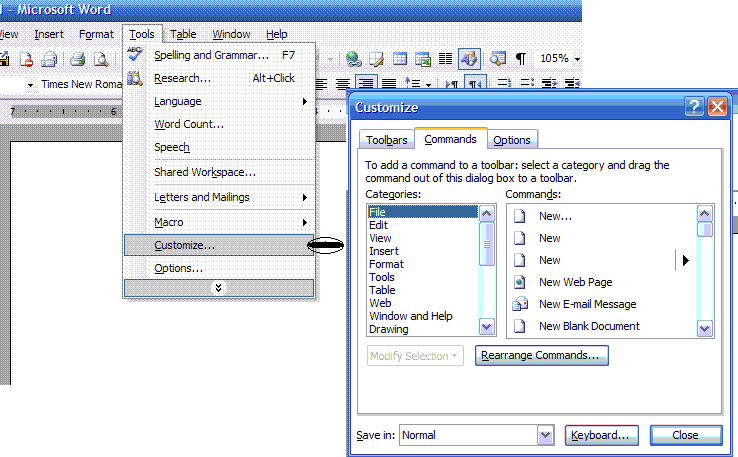Expand full Tools menu with chevrons
Screen dimensions: 738x457
pyautogui.click(x=219, y=288)
